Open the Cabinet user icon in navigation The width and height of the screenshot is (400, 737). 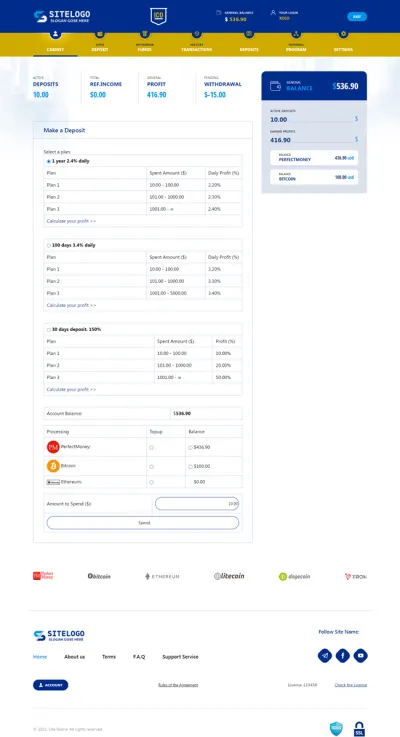coord(55,34)
